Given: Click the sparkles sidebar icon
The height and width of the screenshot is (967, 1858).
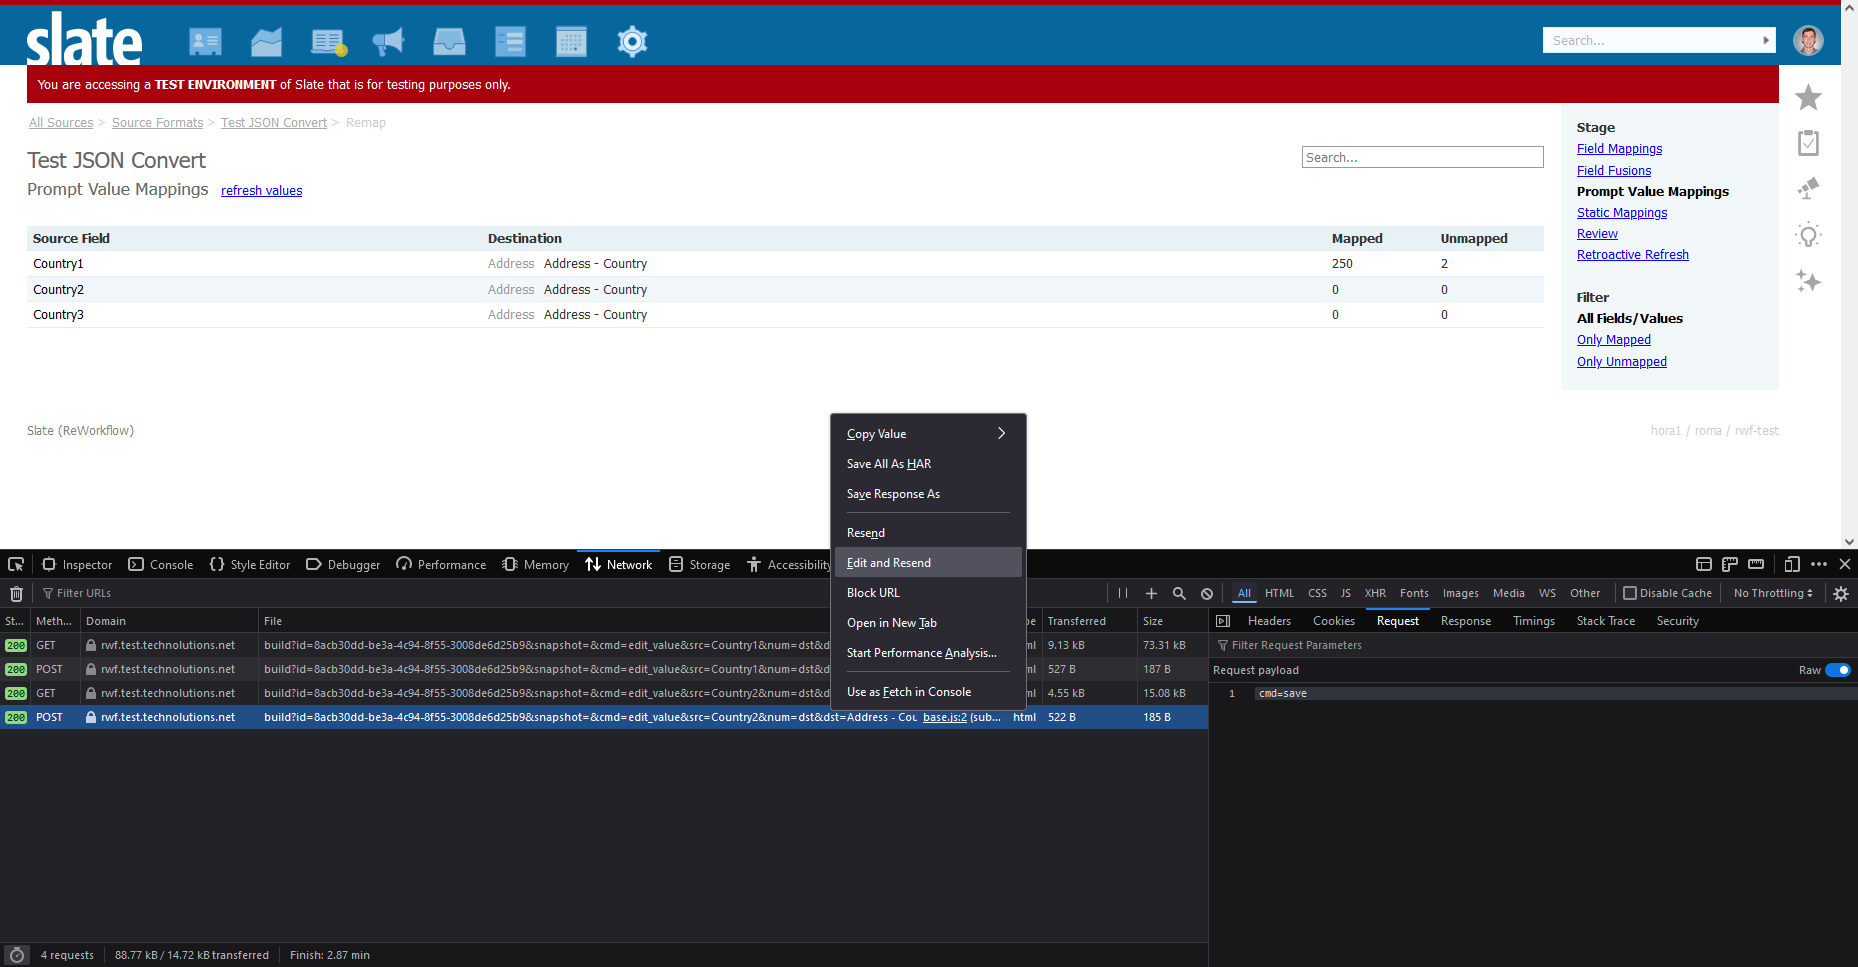Looking at the screenshot, I should [1808, 281].
